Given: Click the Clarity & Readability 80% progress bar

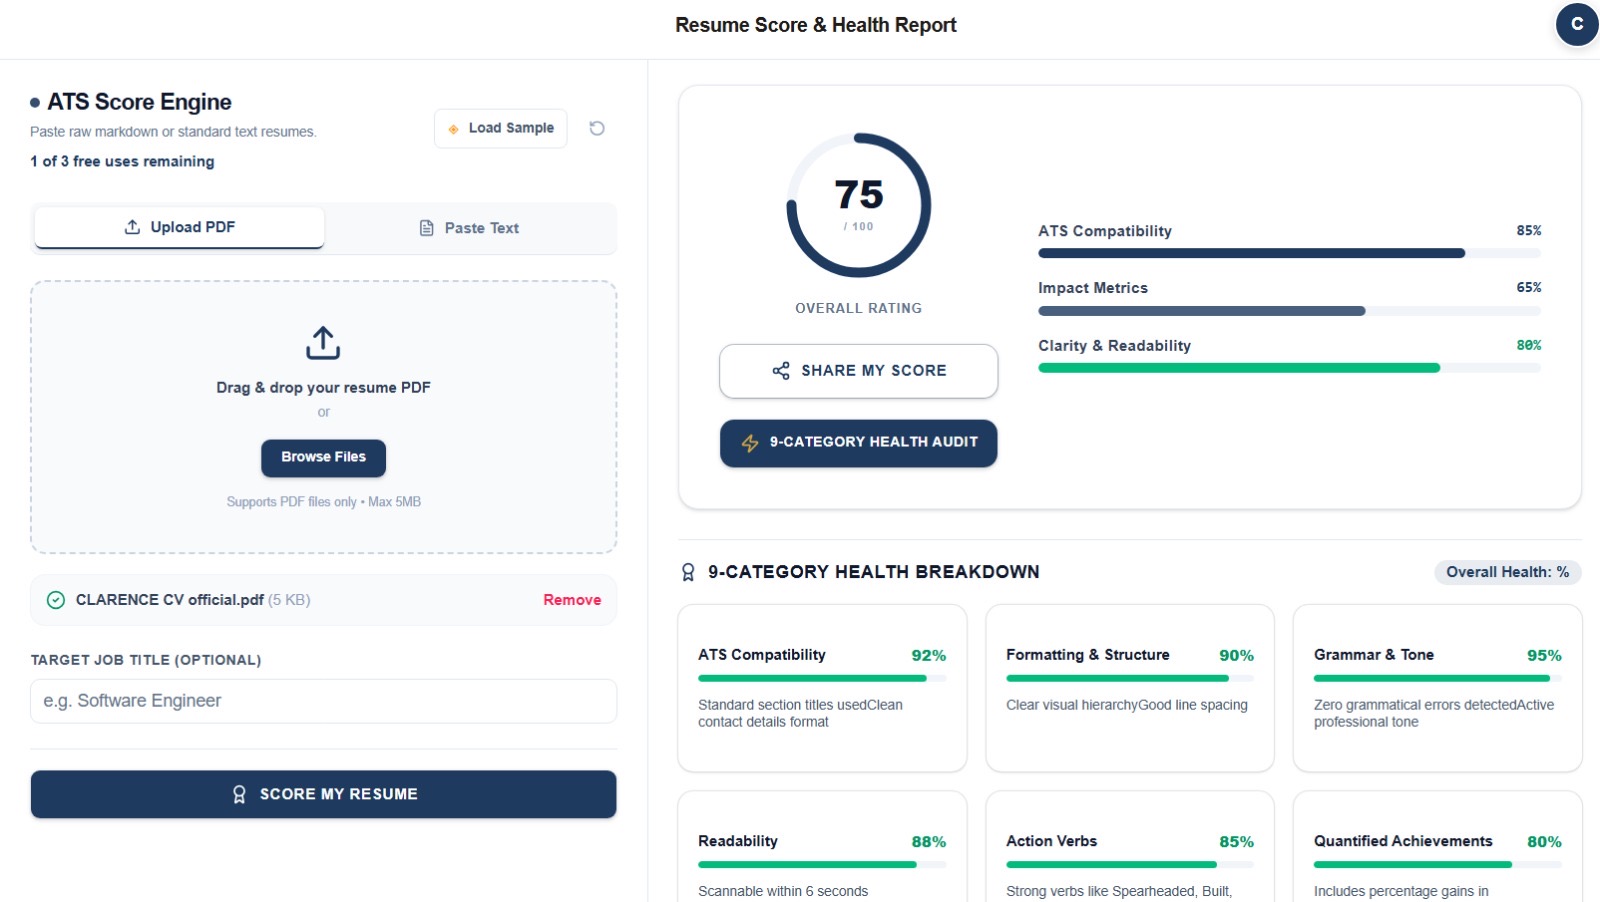Looking at the screenshot, I should [x=1290, y=368].
